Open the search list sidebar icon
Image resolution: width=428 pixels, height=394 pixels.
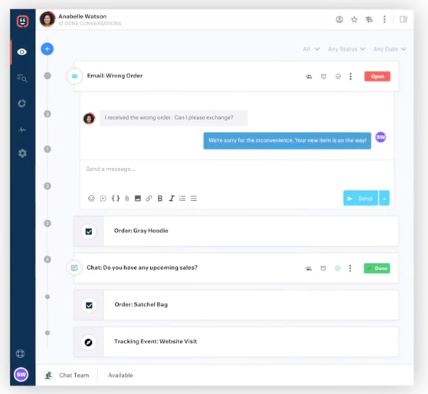tap(22, 78)
